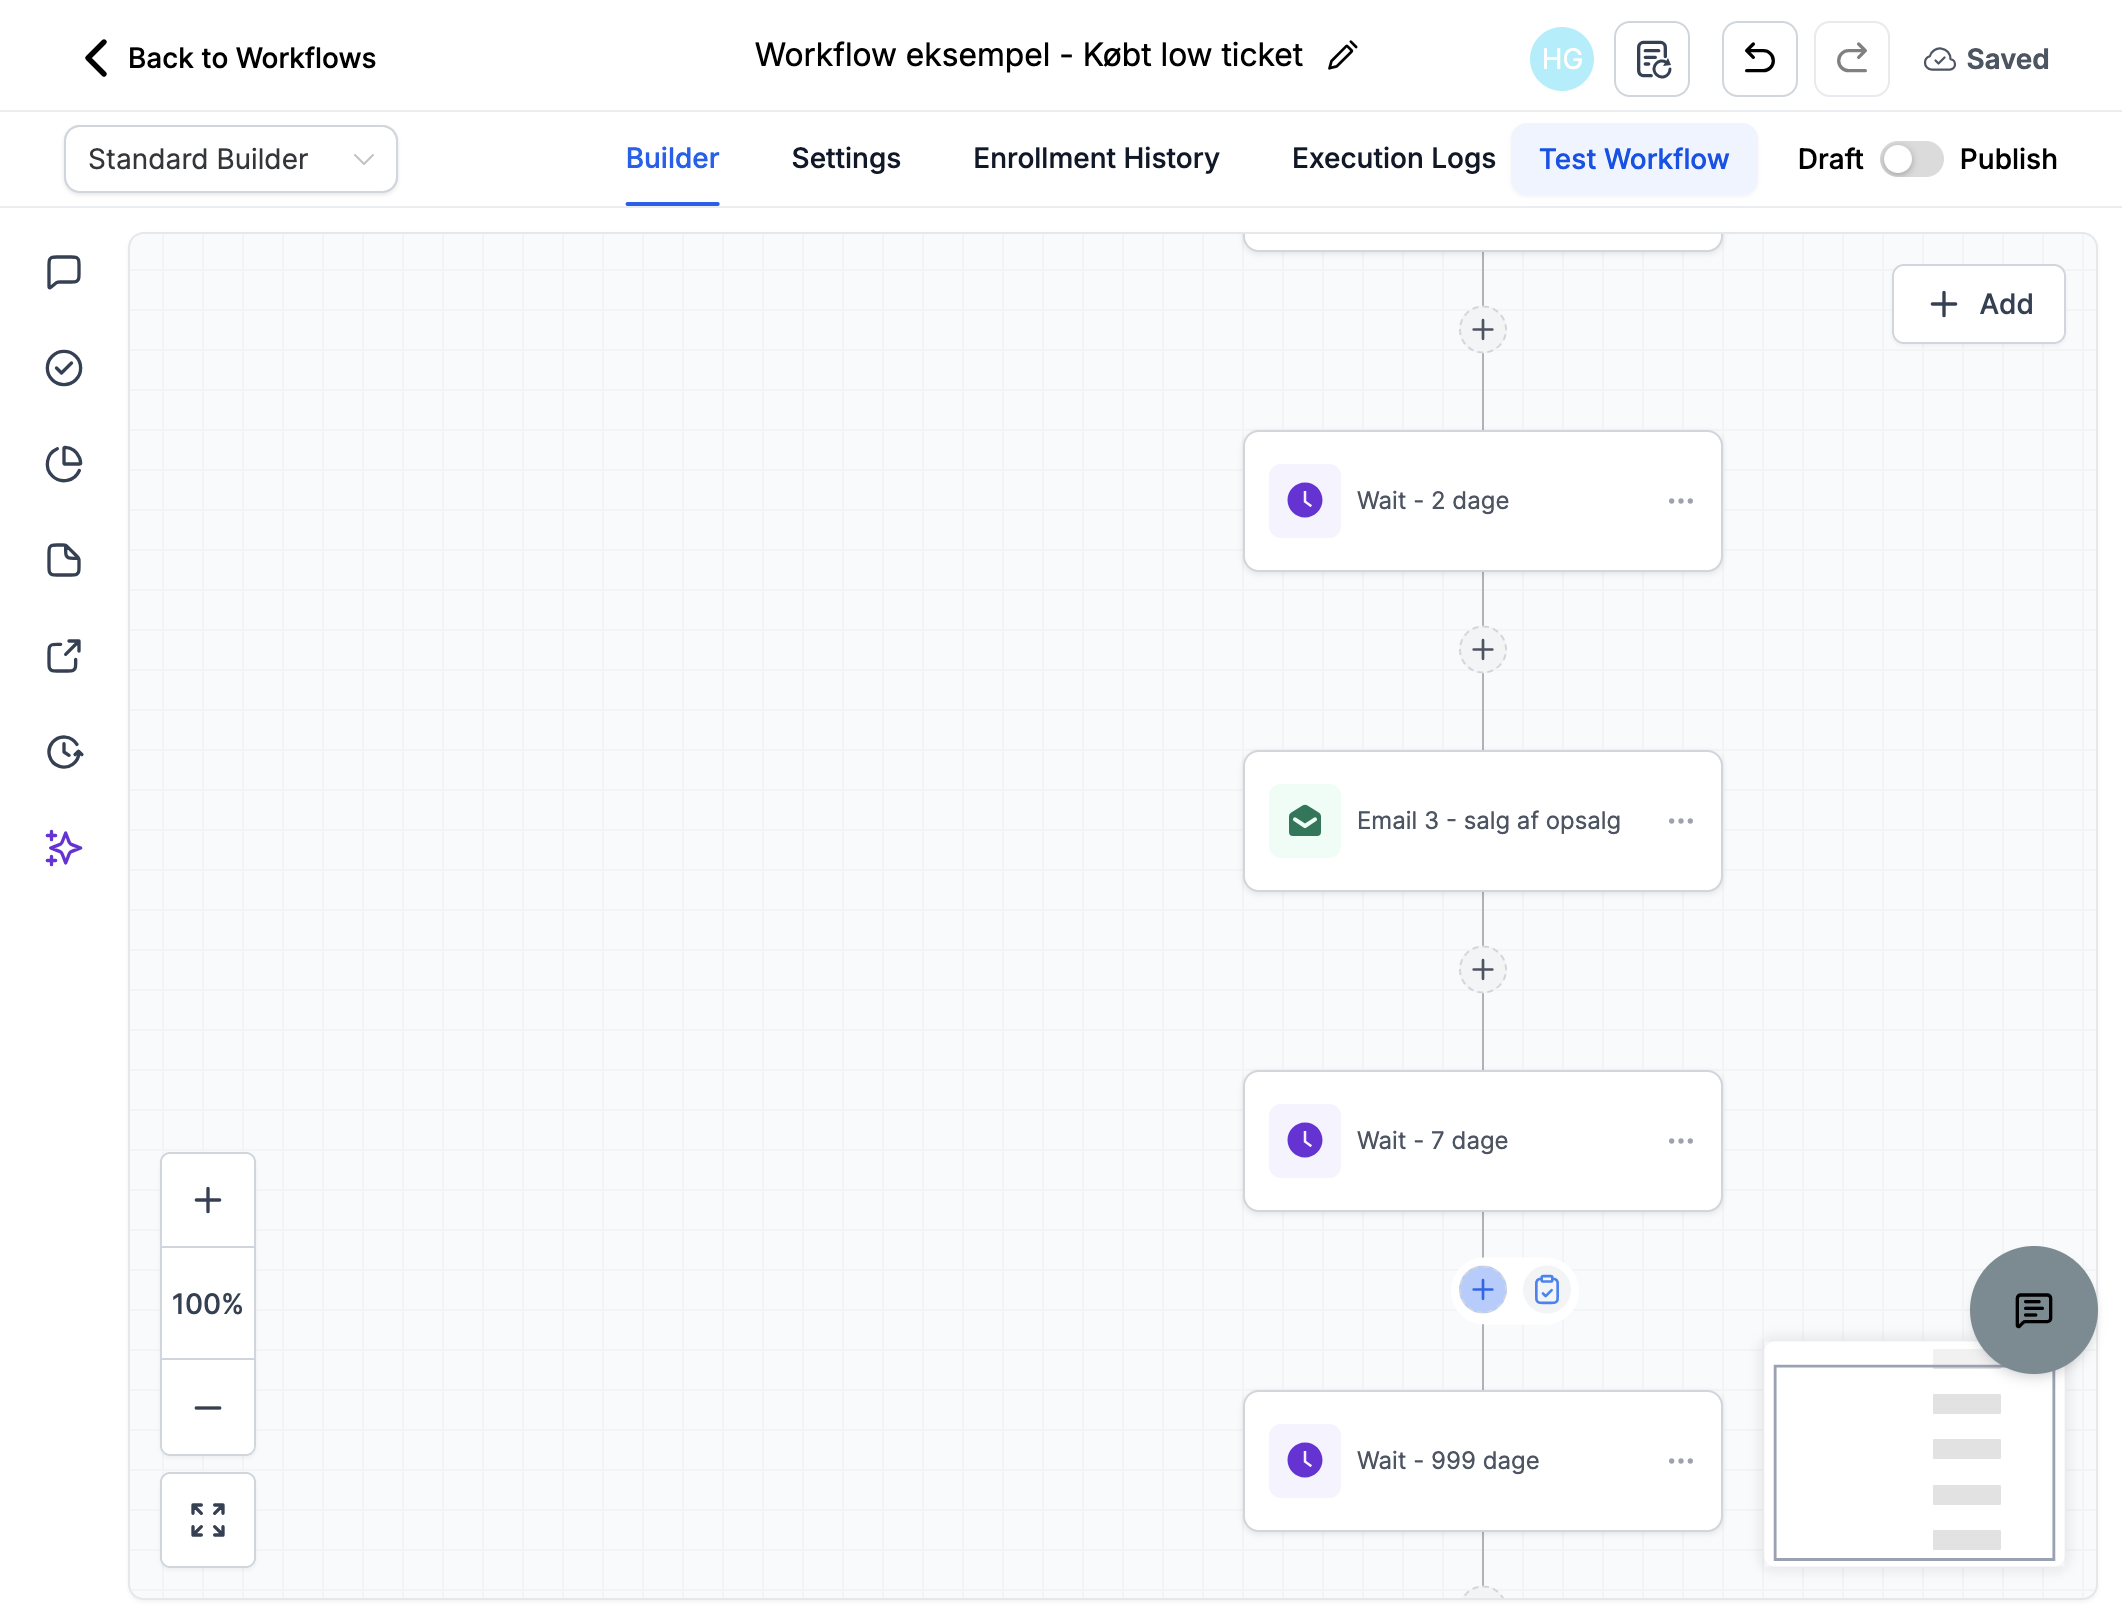Open the checkmark tasks sidebar icon

pos(64,368)
